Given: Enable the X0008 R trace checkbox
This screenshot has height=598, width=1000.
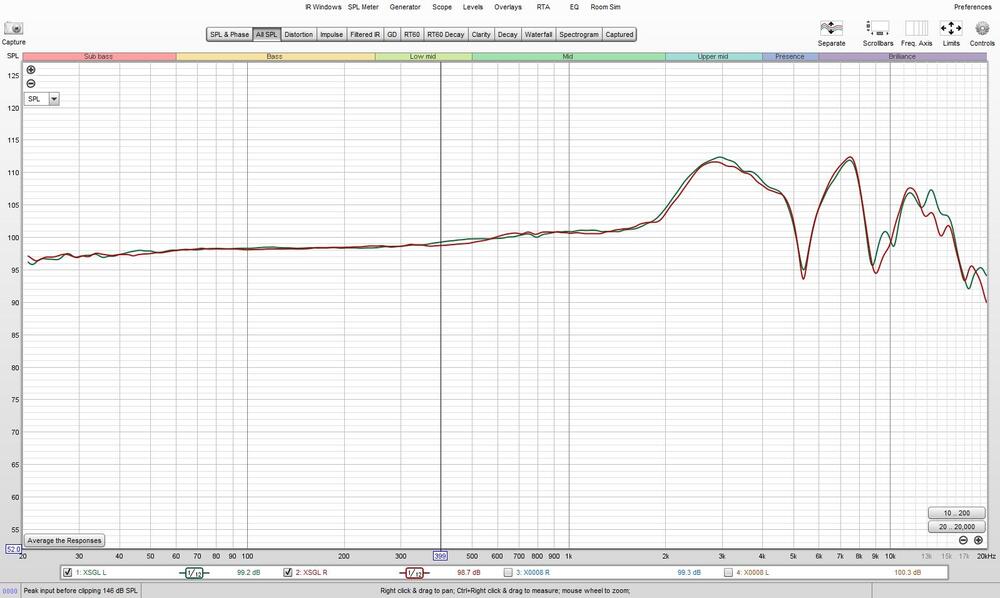Looking at the screenshot, I should pos(508,573).
